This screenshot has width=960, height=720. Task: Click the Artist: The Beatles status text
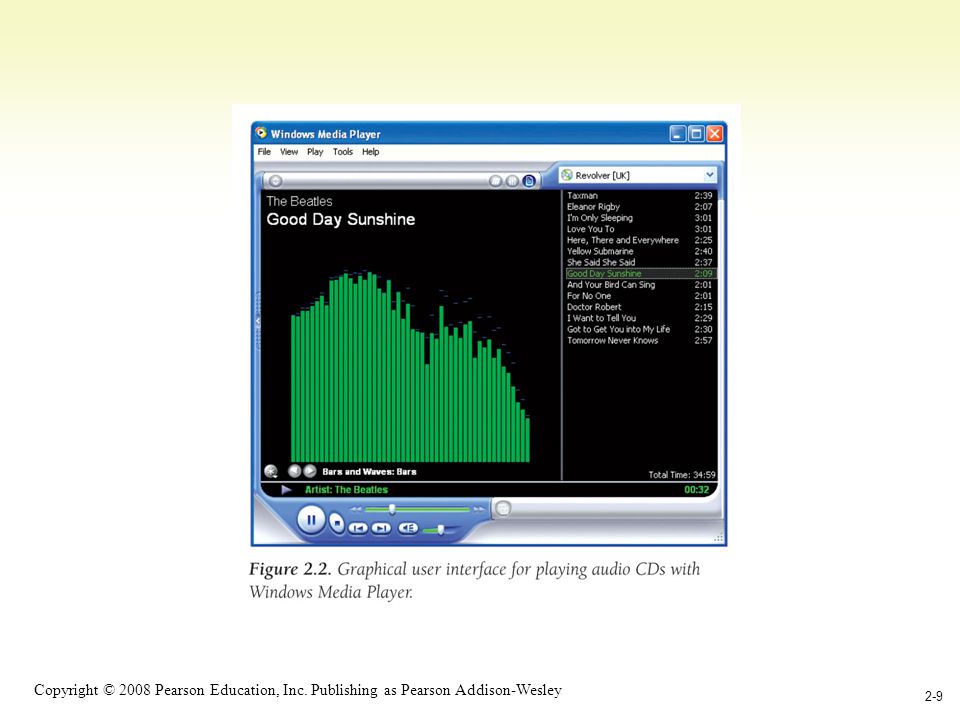tap(346, 489)
